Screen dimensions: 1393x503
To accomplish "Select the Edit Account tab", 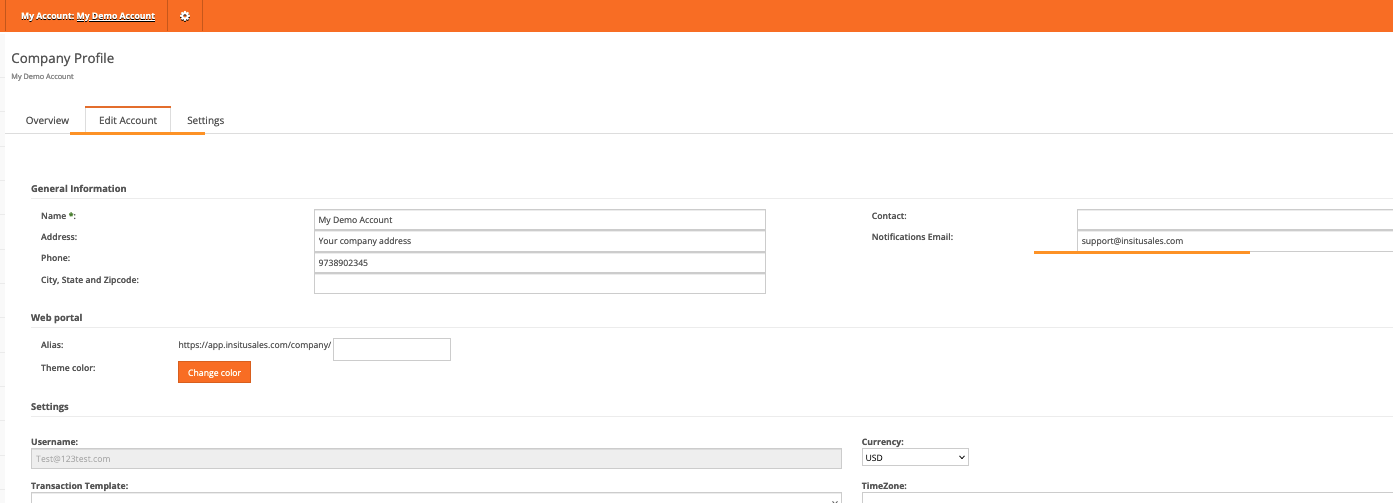I will 128,120.
